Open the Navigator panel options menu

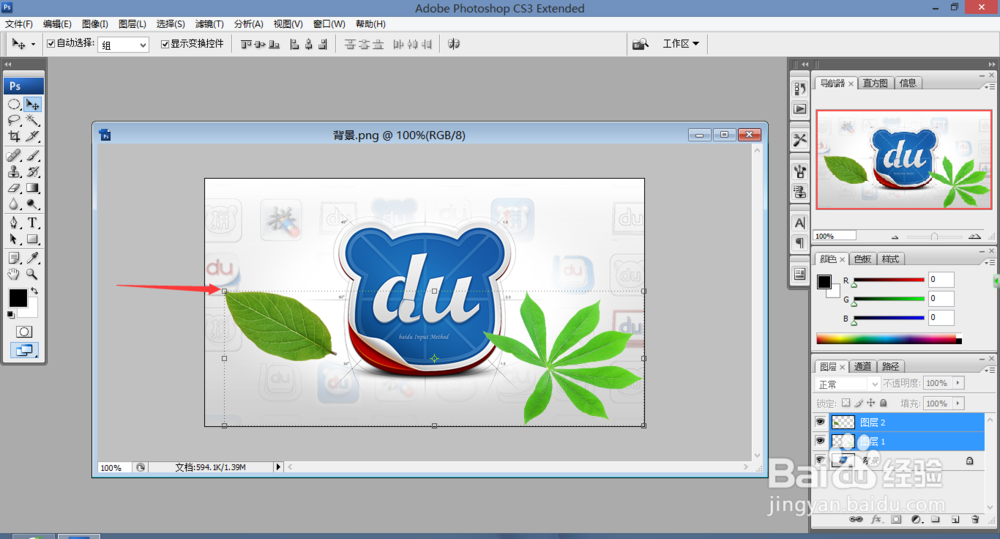(989, 86)
